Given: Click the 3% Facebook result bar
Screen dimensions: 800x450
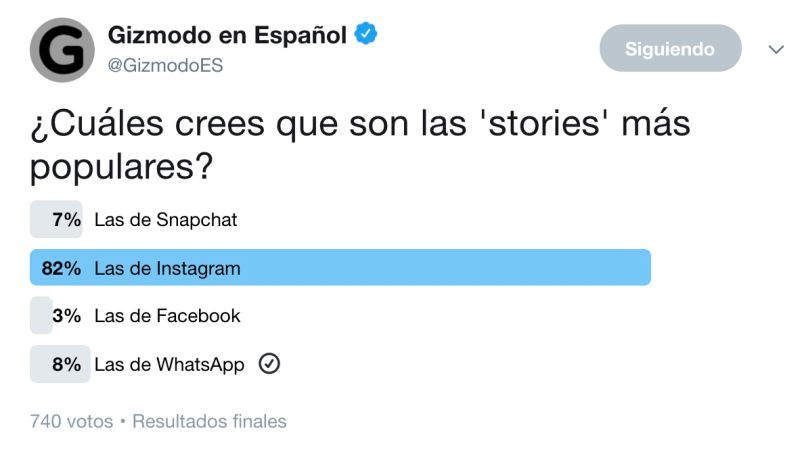Looking at the screenshot, I should (x=41, y=315).
